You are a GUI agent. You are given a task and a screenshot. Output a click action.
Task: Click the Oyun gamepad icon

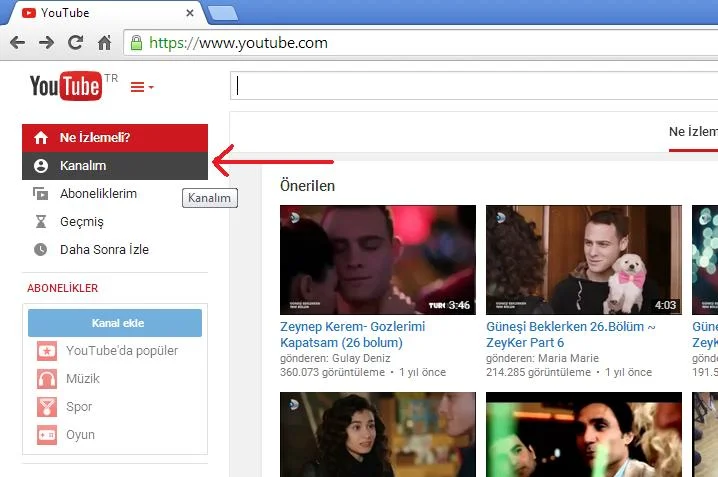pos(47,435)
